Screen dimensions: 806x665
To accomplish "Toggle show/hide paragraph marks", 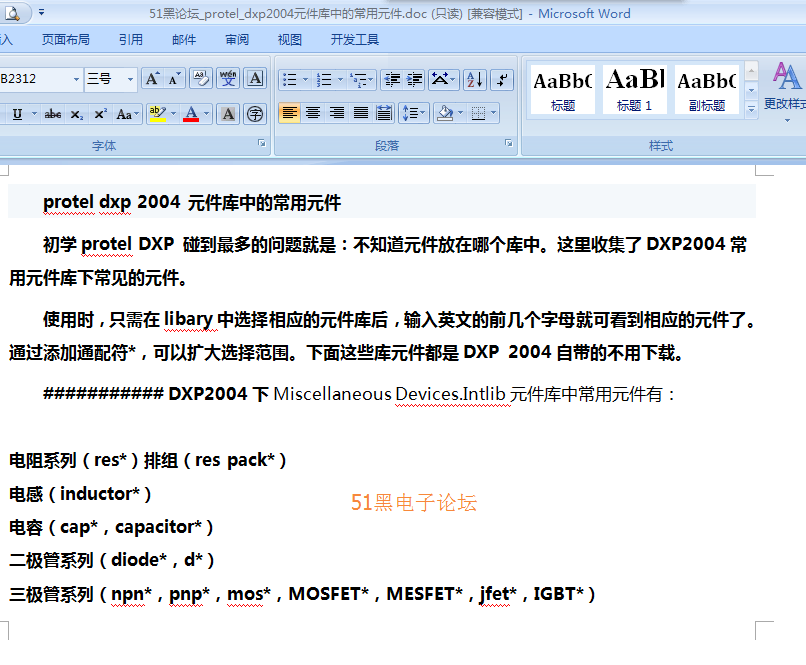I will point(502,80).
